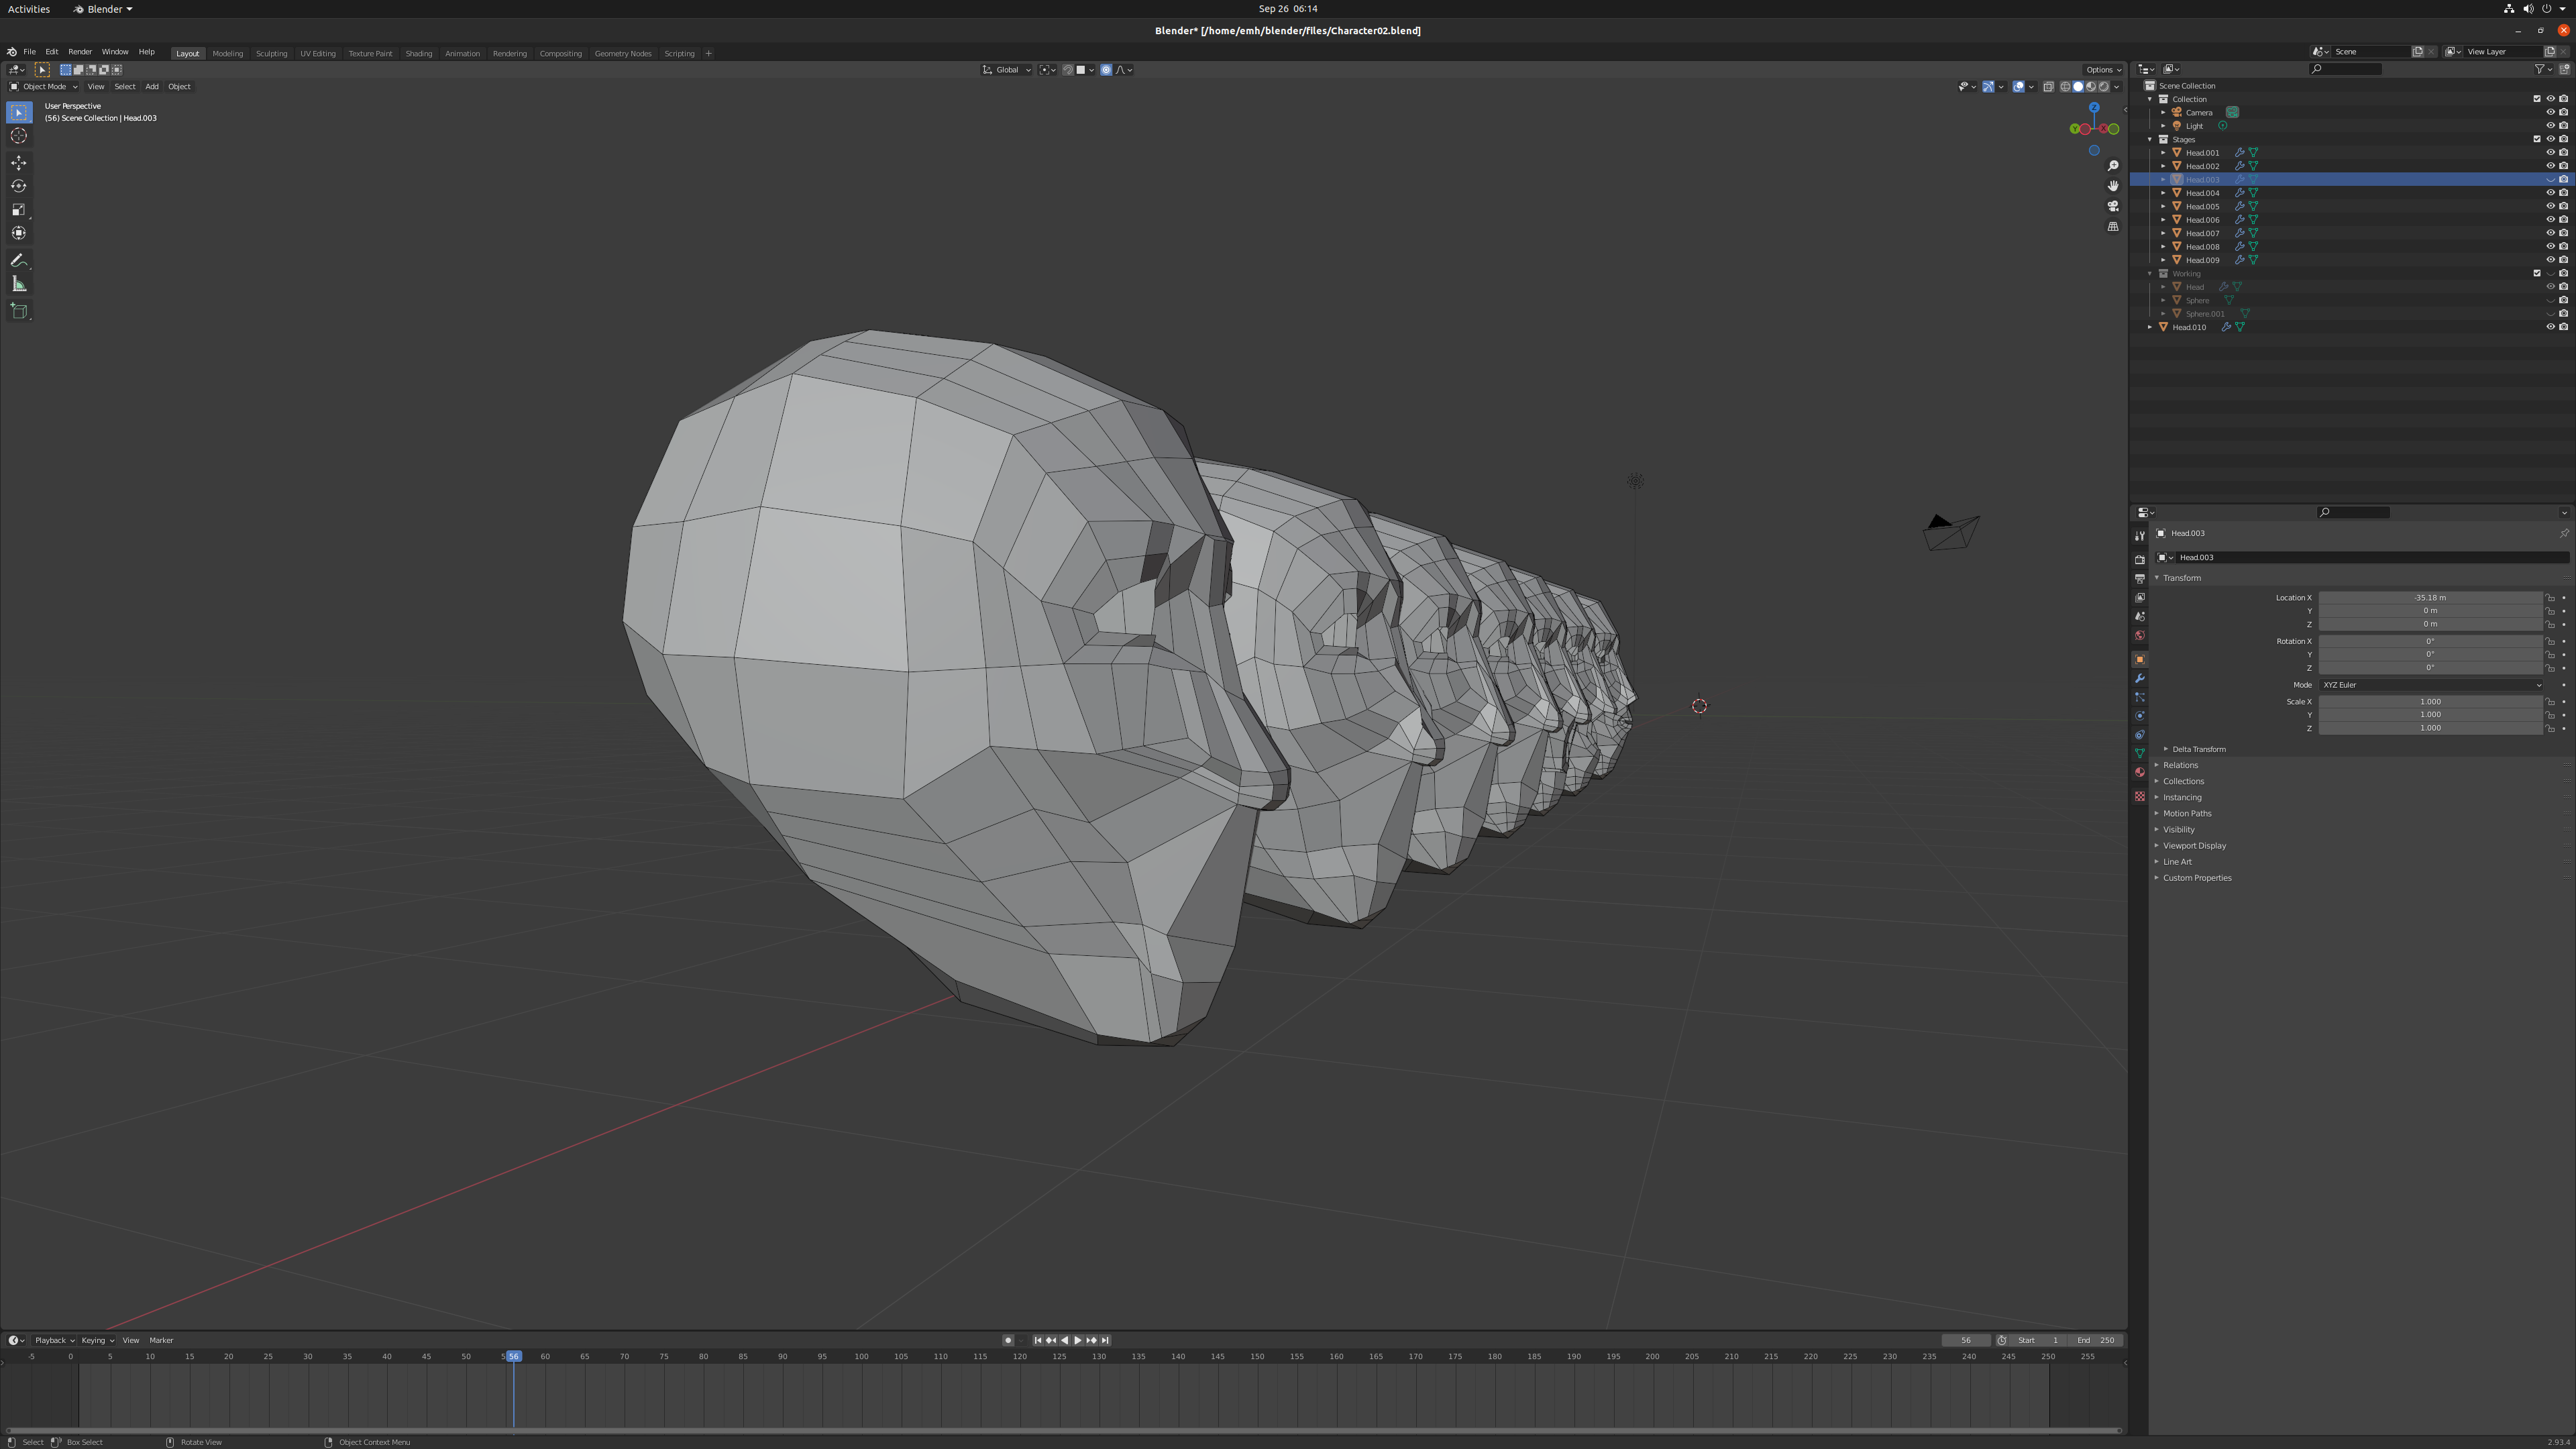The height and width of the screenshot is (1449, 2576).
Task: Click the Pan hand viewport gizmo
Action: (x=2113, y=186)
